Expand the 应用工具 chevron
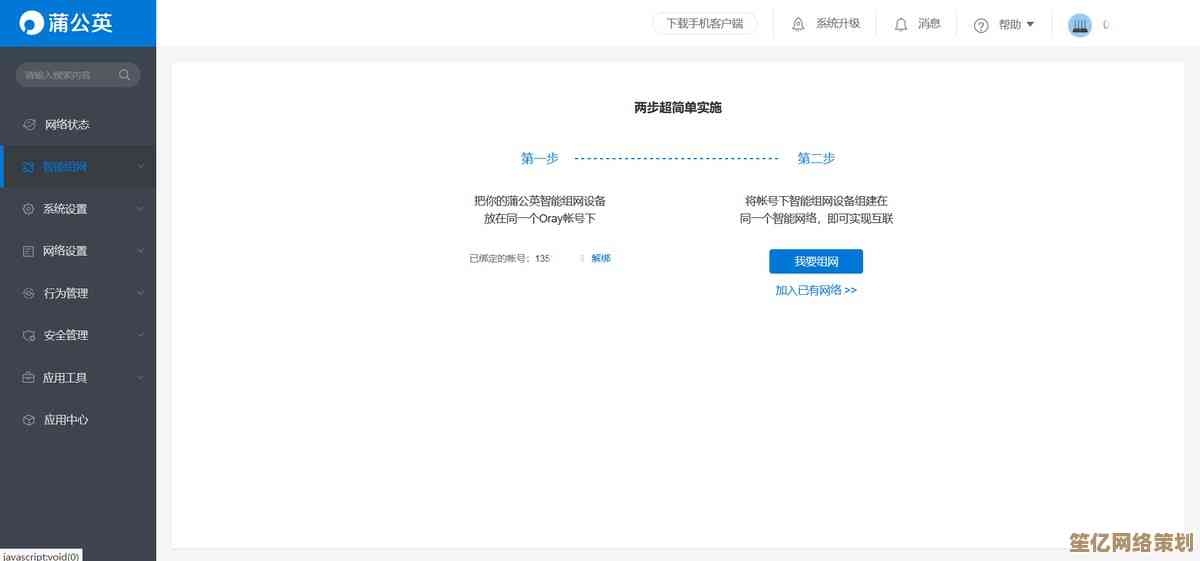Viewport: 1200px width, 561px height. coord(140,378)
